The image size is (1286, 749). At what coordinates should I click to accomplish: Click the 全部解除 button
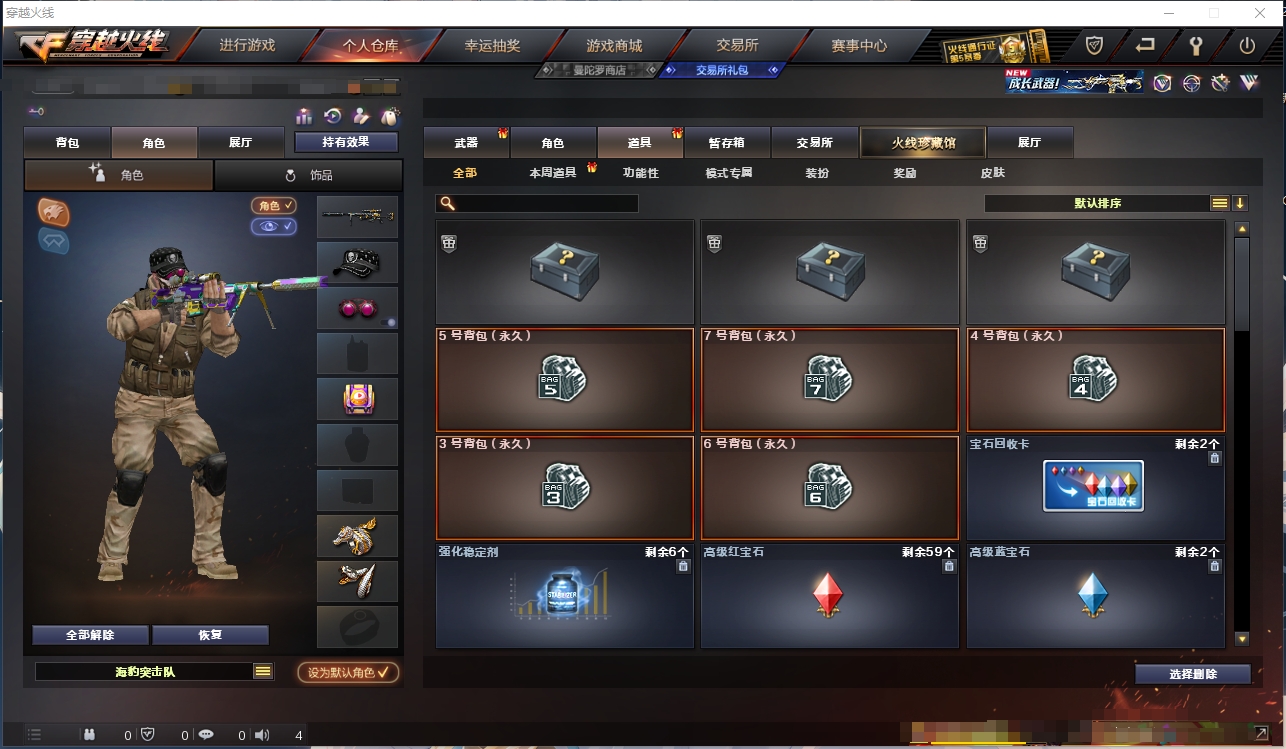(x=90, y=635)
